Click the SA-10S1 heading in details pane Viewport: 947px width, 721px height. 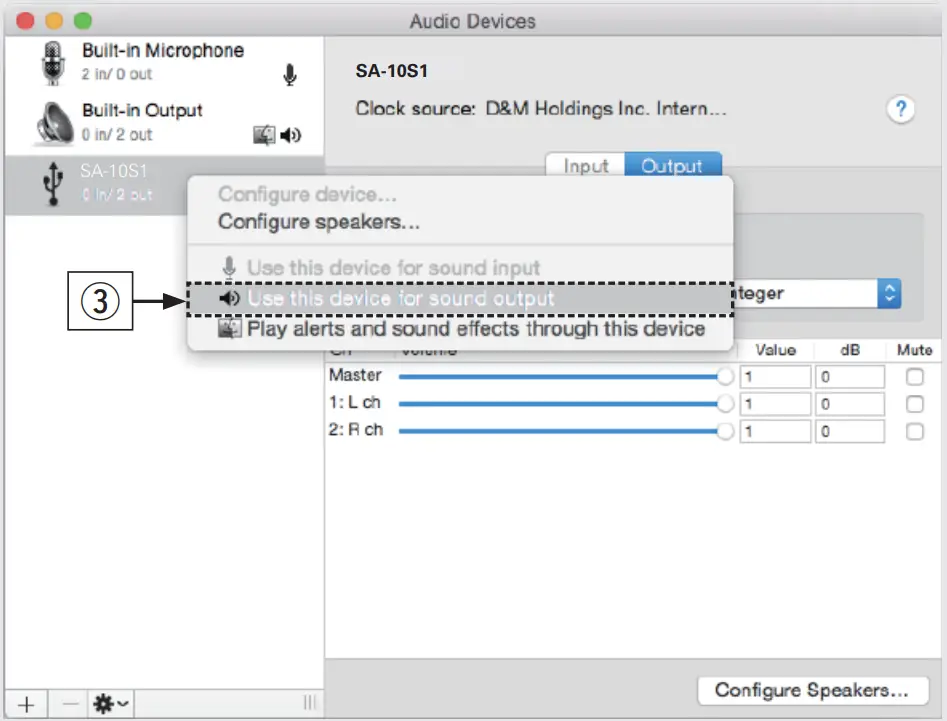[391, 71]
